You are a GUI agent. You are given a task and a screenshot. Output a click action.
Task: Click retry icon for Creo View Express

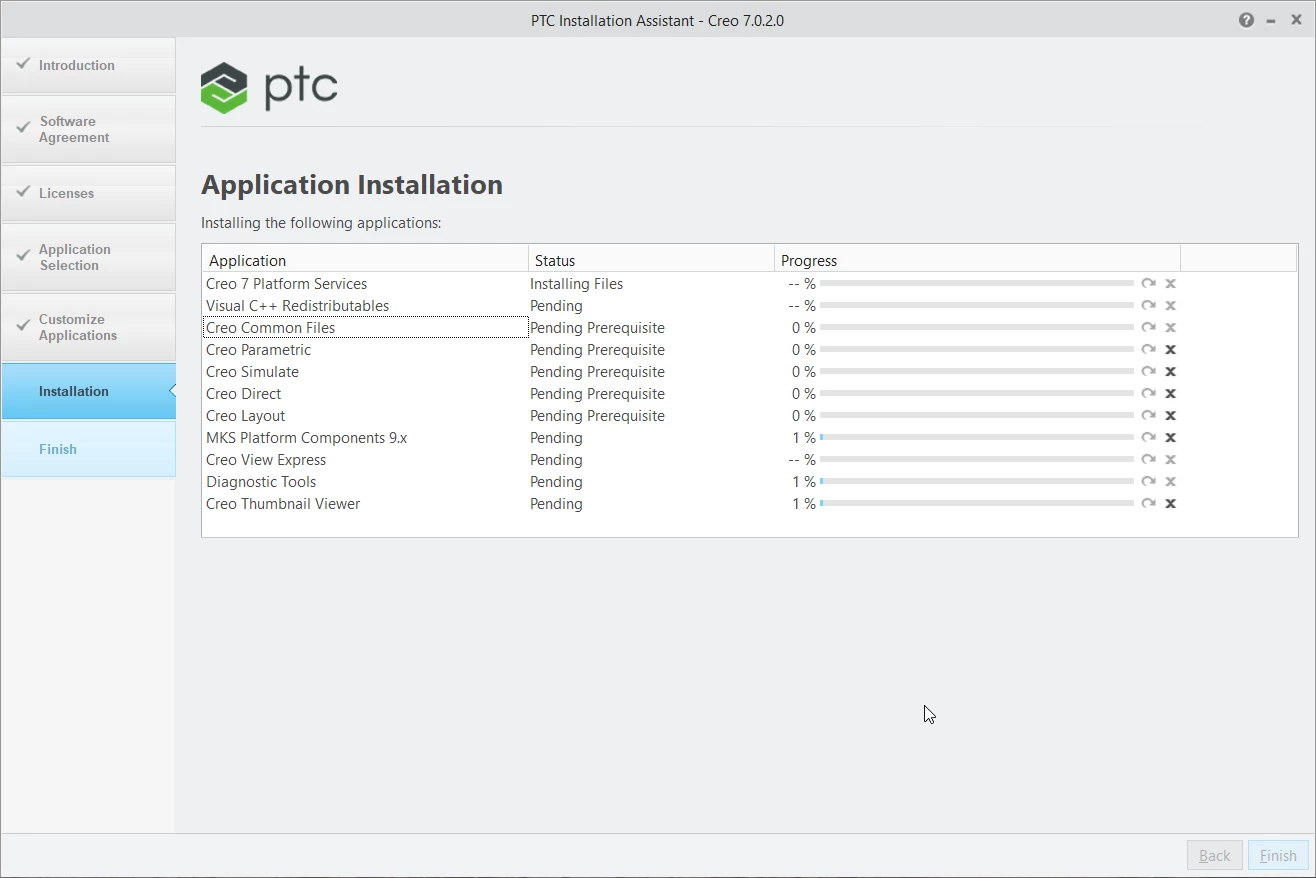click(1148, 460)
